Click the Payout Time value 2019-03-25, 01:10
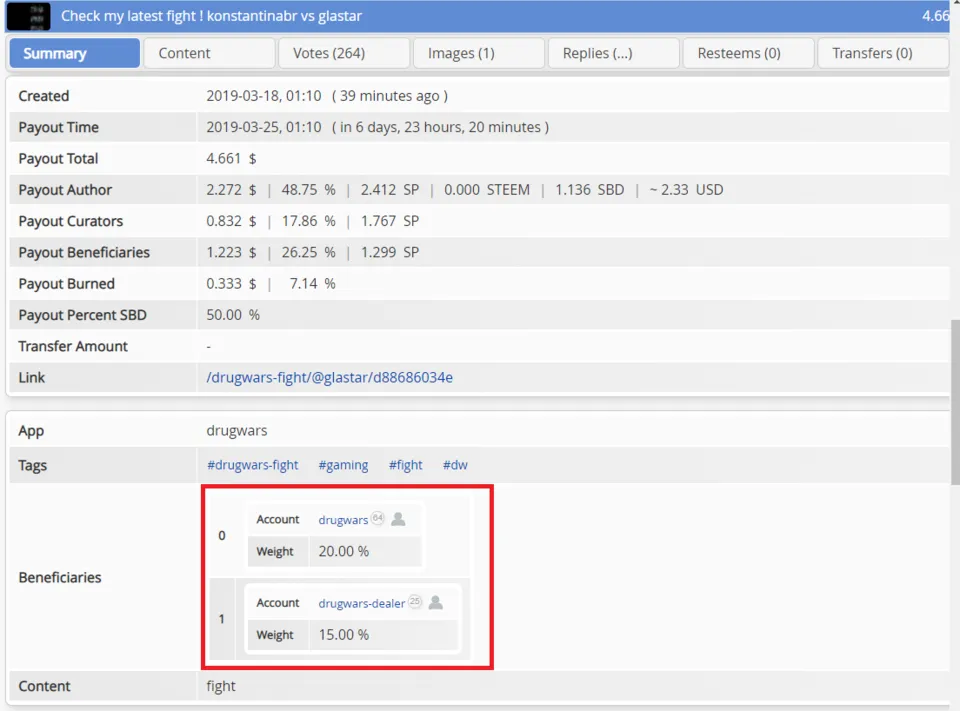The height and width of the screenshot is (711, 960). pos(263,127)
